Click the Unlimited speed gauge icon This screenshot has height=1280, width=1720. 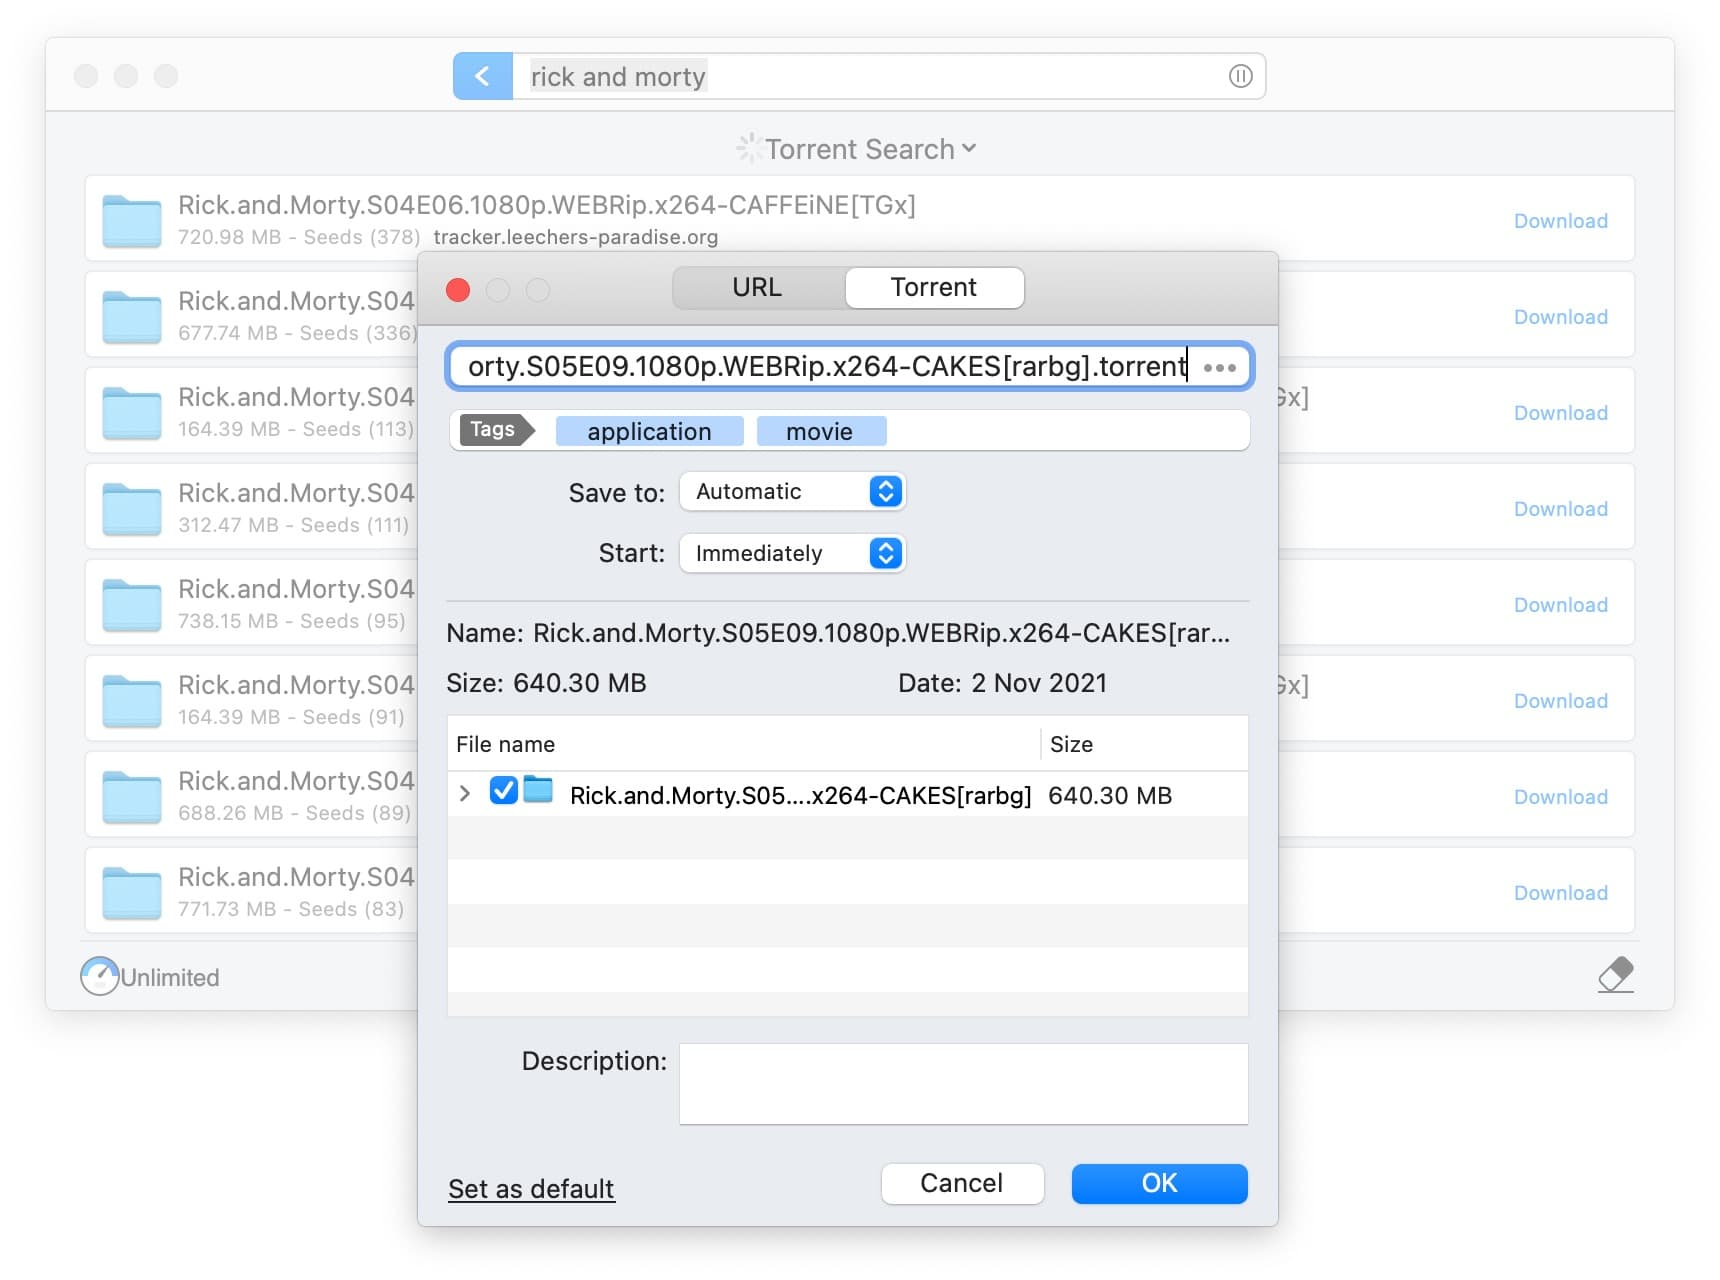click(x=99, y=976)
